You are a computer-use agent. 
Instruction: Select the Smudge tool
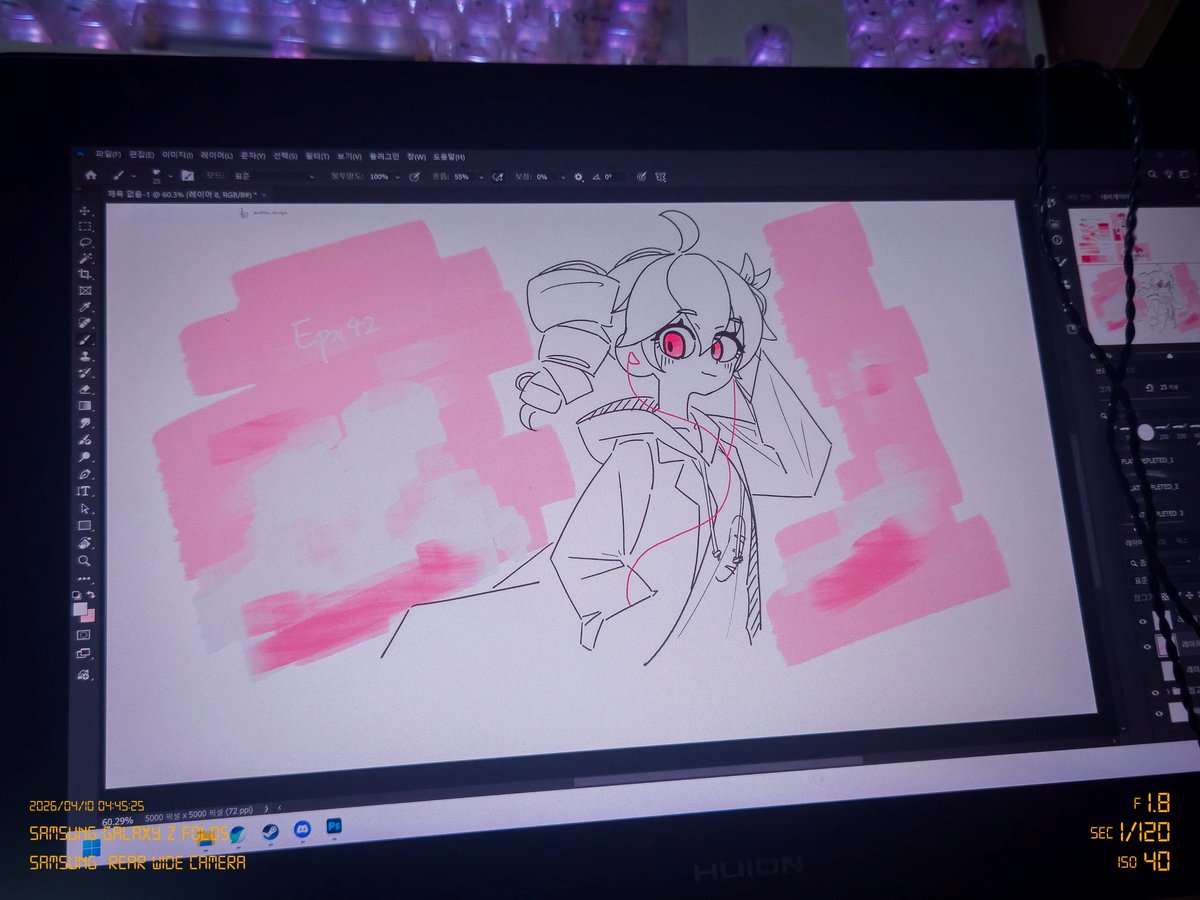coord(85,423)
